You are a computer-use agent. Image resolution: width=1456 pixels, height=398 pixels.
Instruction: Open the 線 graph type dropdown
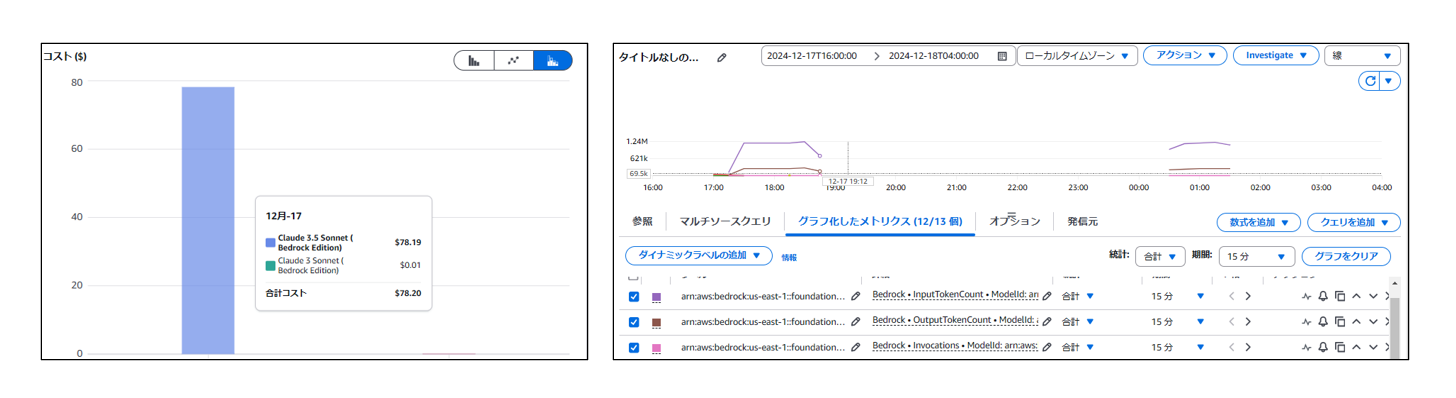point(1362,56)
